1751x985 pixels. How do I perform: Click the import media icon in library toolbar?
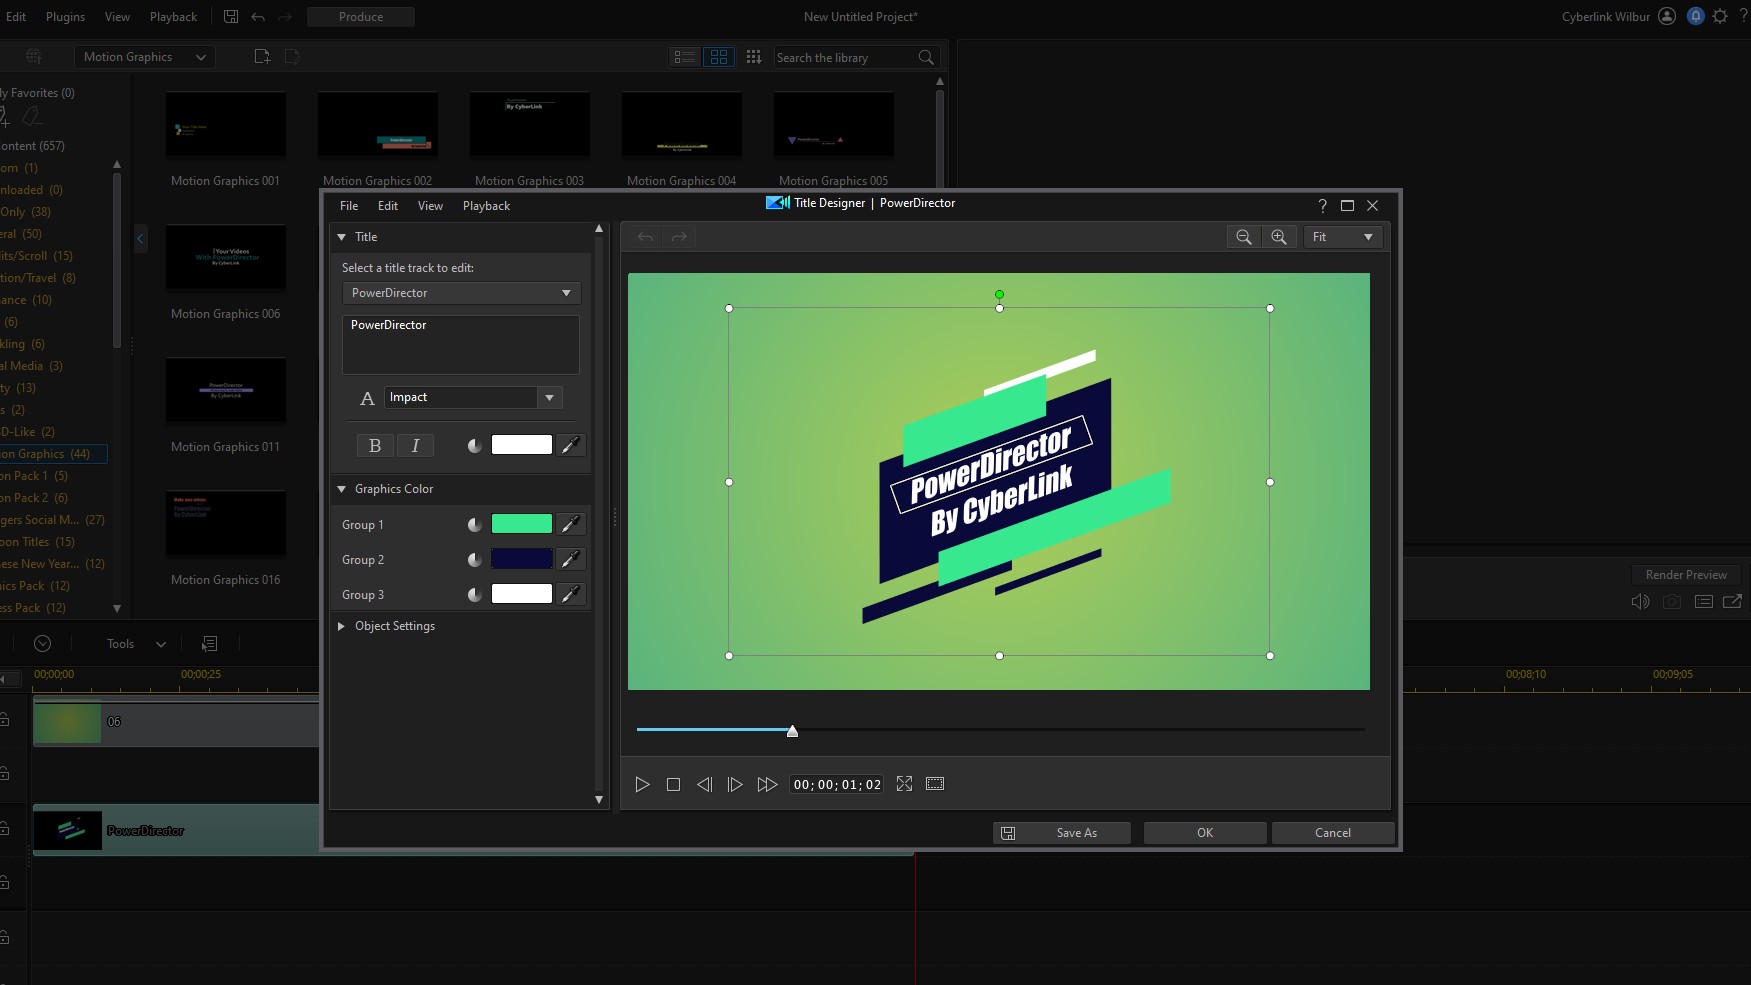(262, 57)
